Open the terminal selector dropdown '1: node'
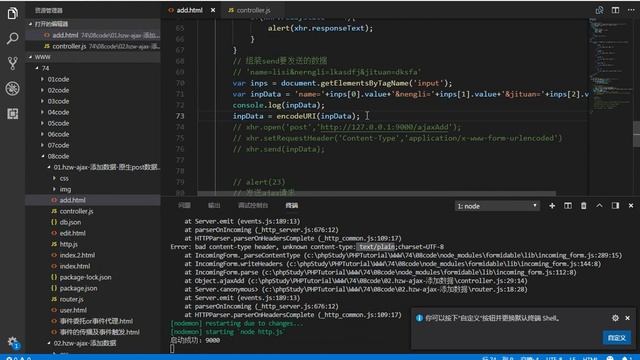 tap(497, 206)
